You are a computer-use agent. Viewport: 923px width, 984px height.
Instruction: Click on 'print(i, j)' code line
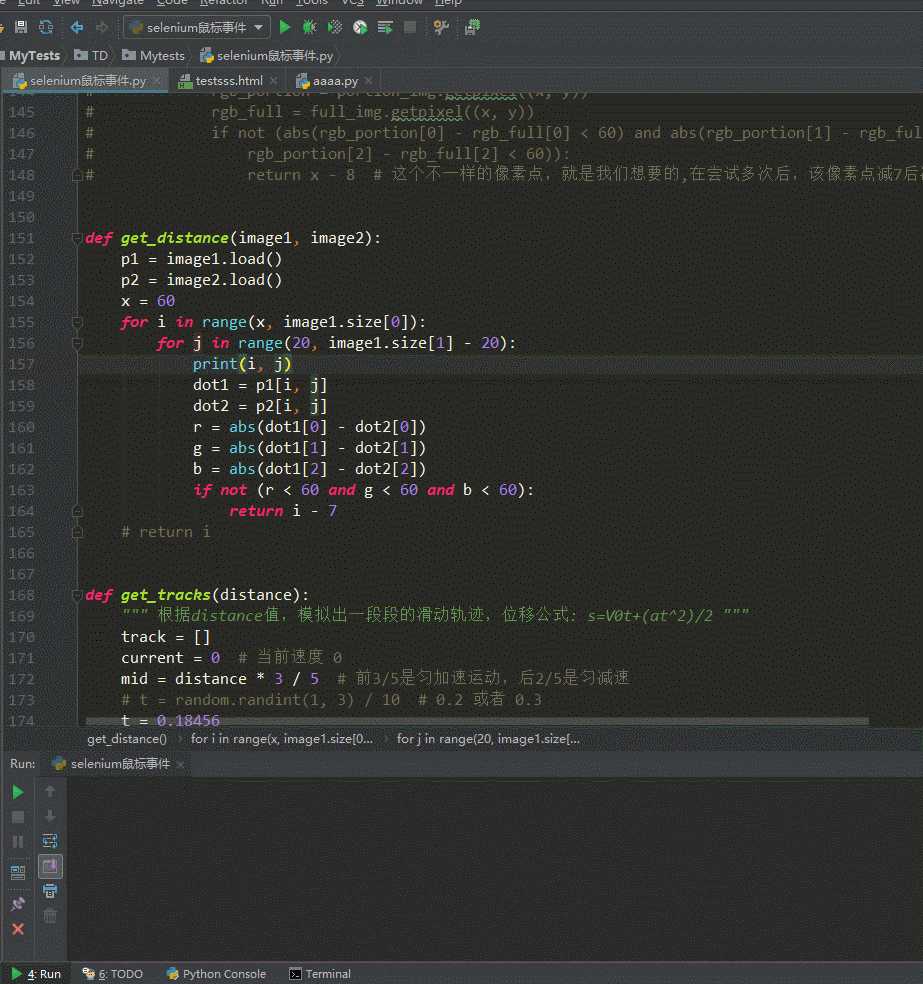coord(242,364)
